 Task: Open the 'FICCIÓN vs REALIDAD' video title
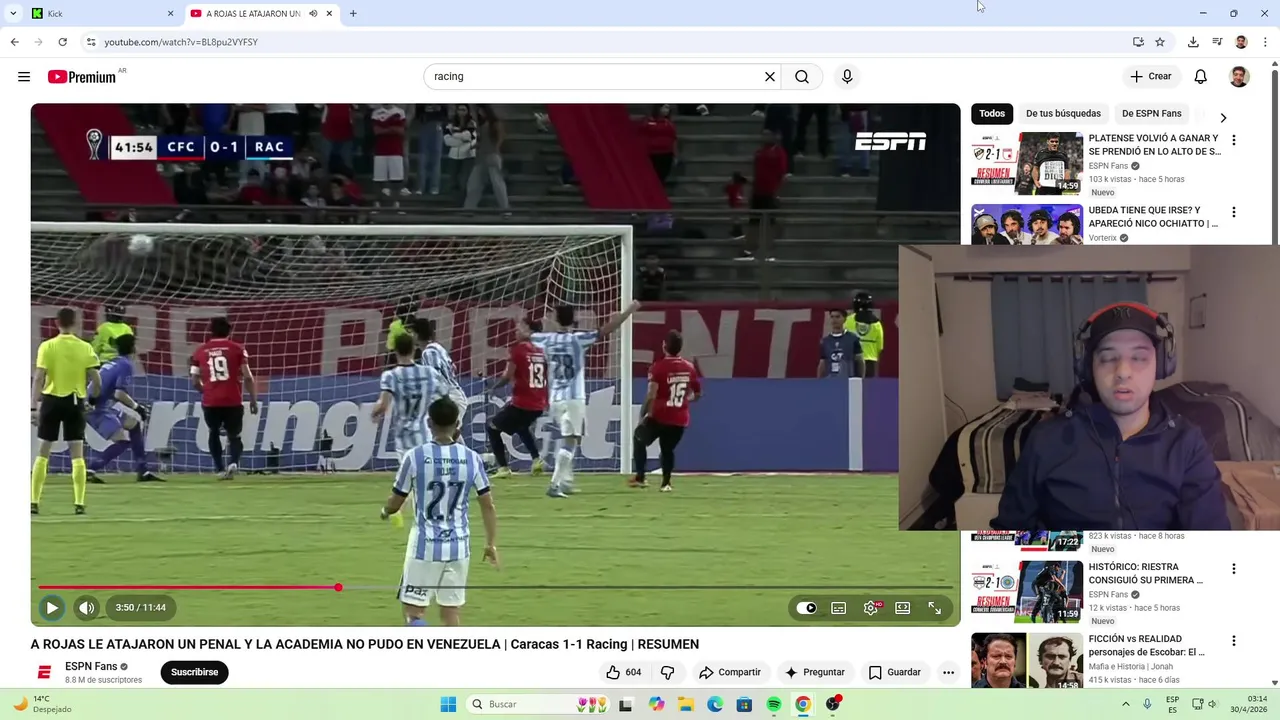pyautogui.click(x=1147, y=645)
